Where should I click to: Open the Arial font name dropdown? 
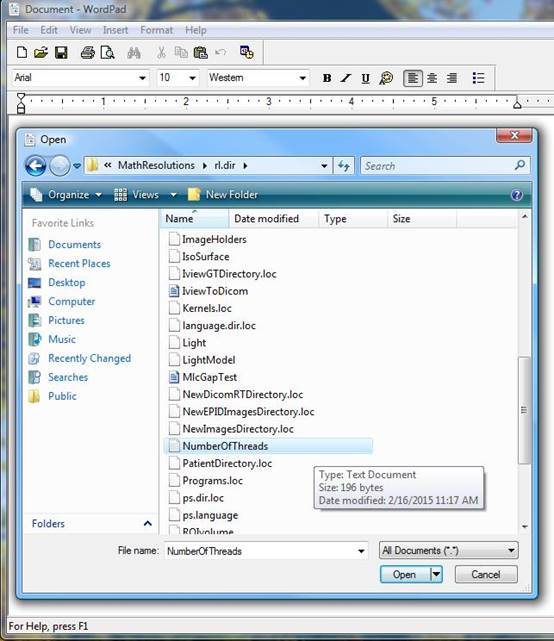click(142, 78)
